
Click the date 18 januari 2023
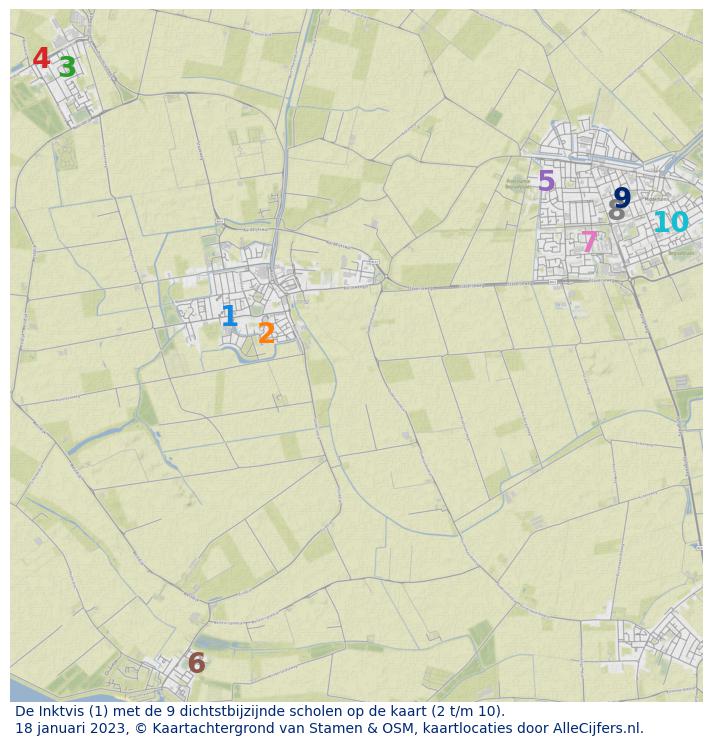pyautogui.click(x=70, y=729)
